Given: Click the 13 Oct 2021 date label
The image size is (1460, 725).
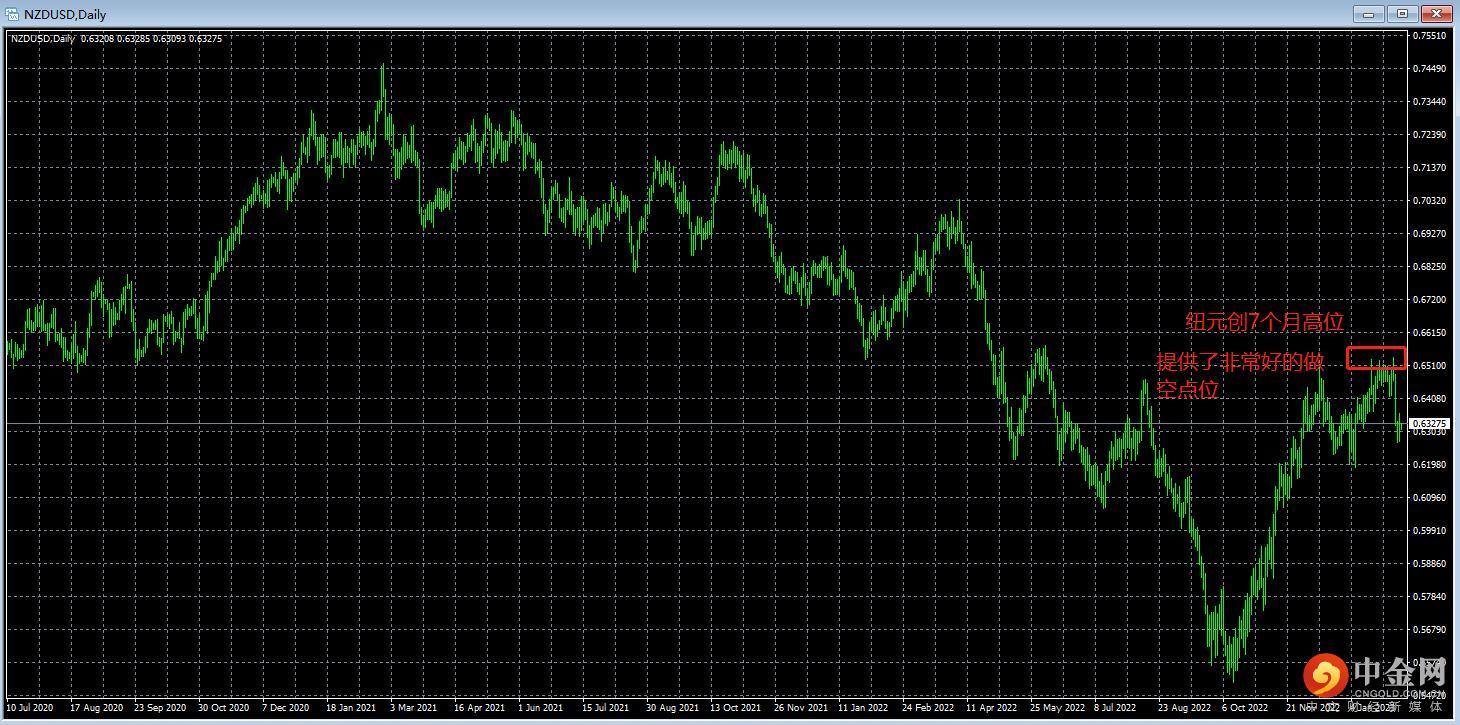Looking at the screenshot, I should point(735,708).
